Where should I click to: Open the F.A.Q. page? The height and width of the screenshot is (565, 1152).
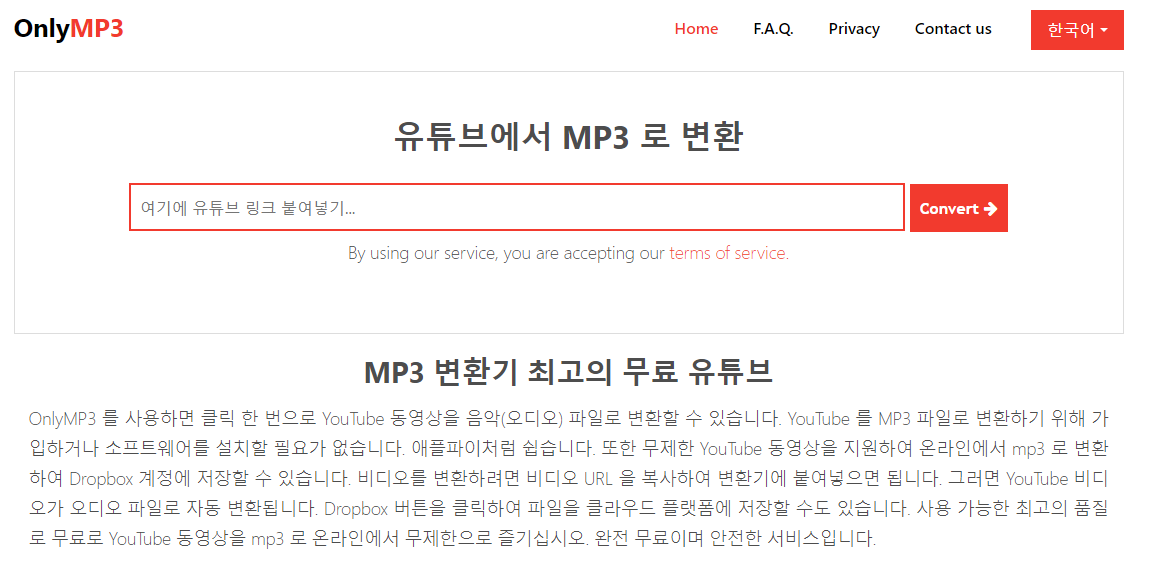(773, 29)
